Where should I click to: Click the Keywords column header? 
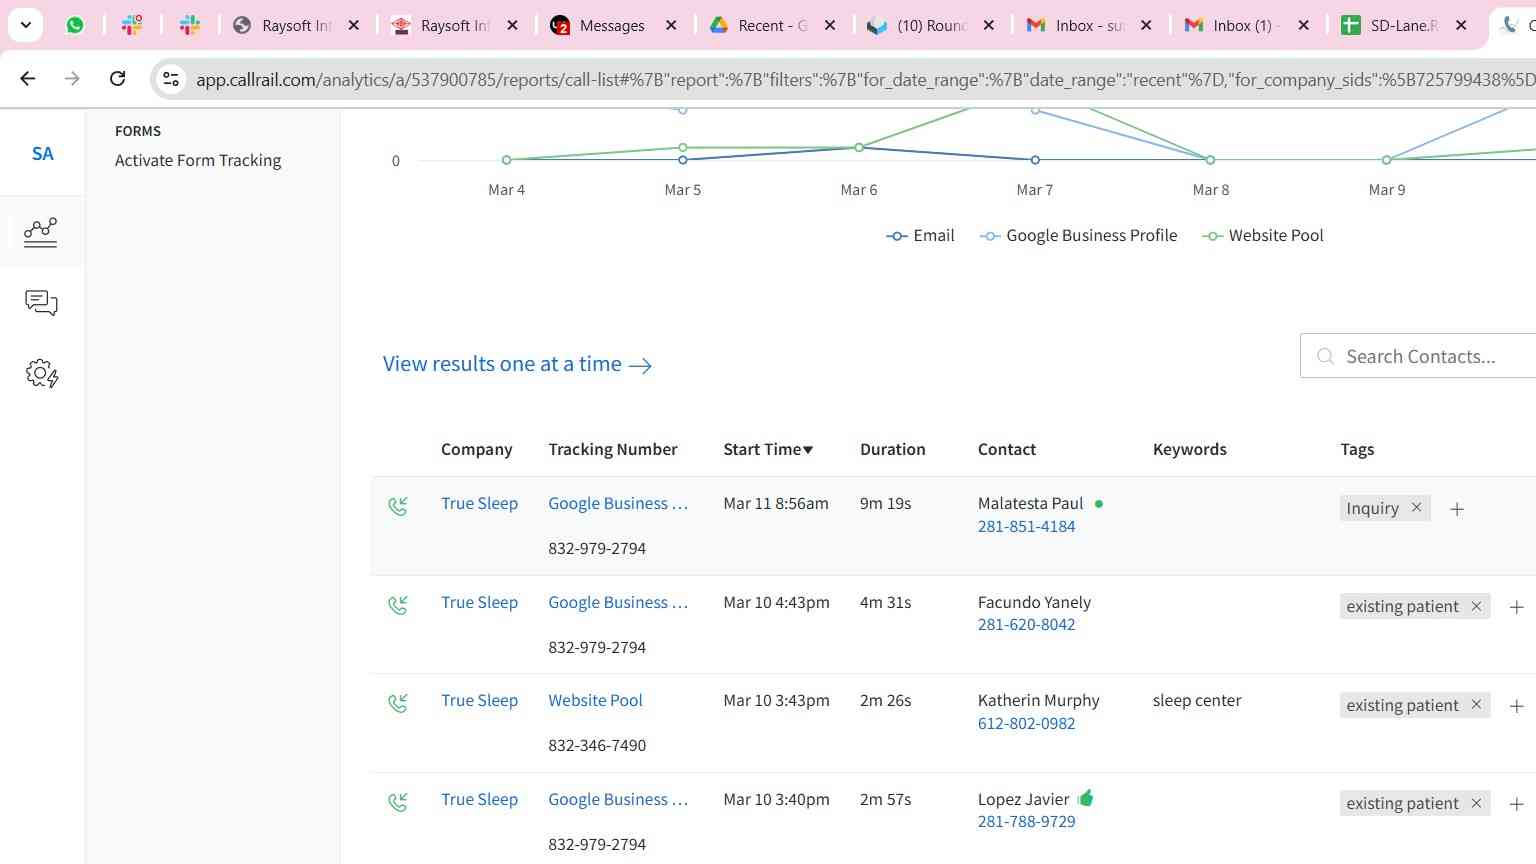(x=1189, y=449)
